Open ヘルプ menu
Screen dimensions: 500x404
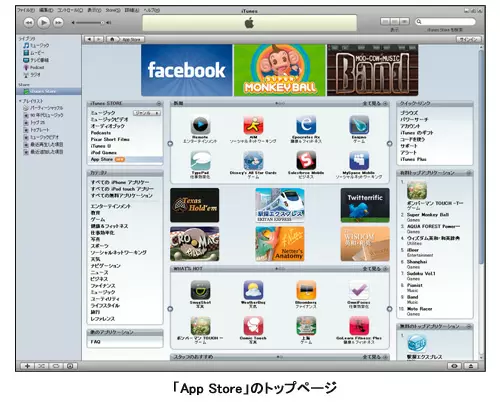(152, 10)
